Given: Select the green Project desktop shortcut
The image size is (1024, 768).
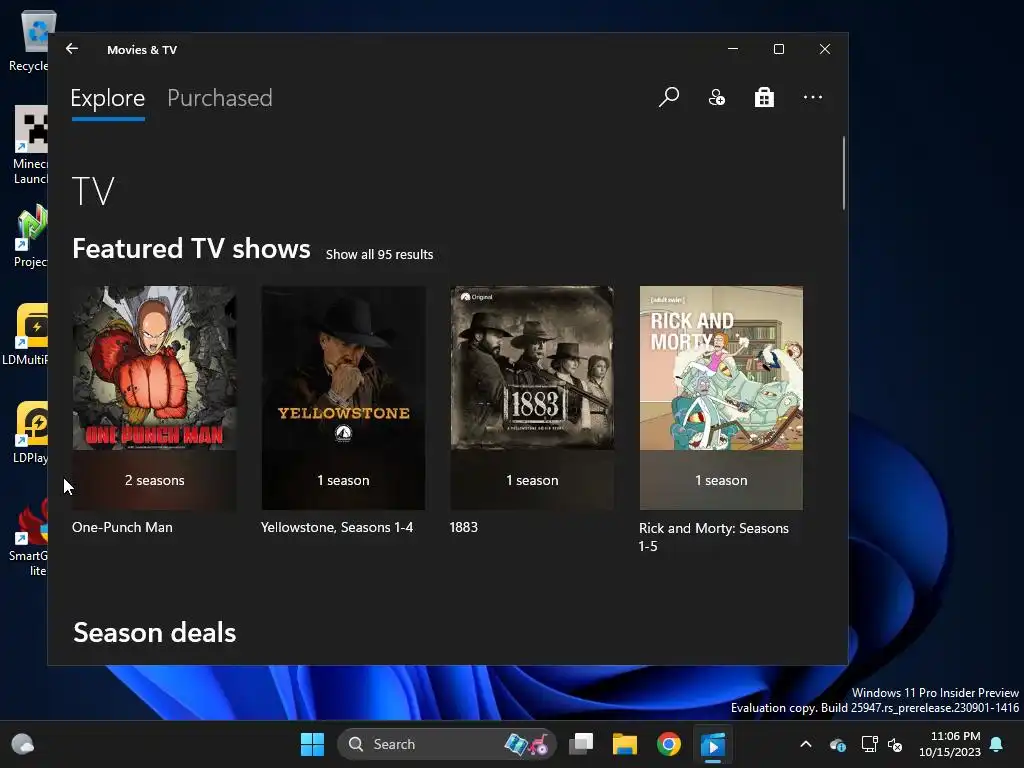Looking at the screenshot, I should pyautogui.click(x=31, y=236).
